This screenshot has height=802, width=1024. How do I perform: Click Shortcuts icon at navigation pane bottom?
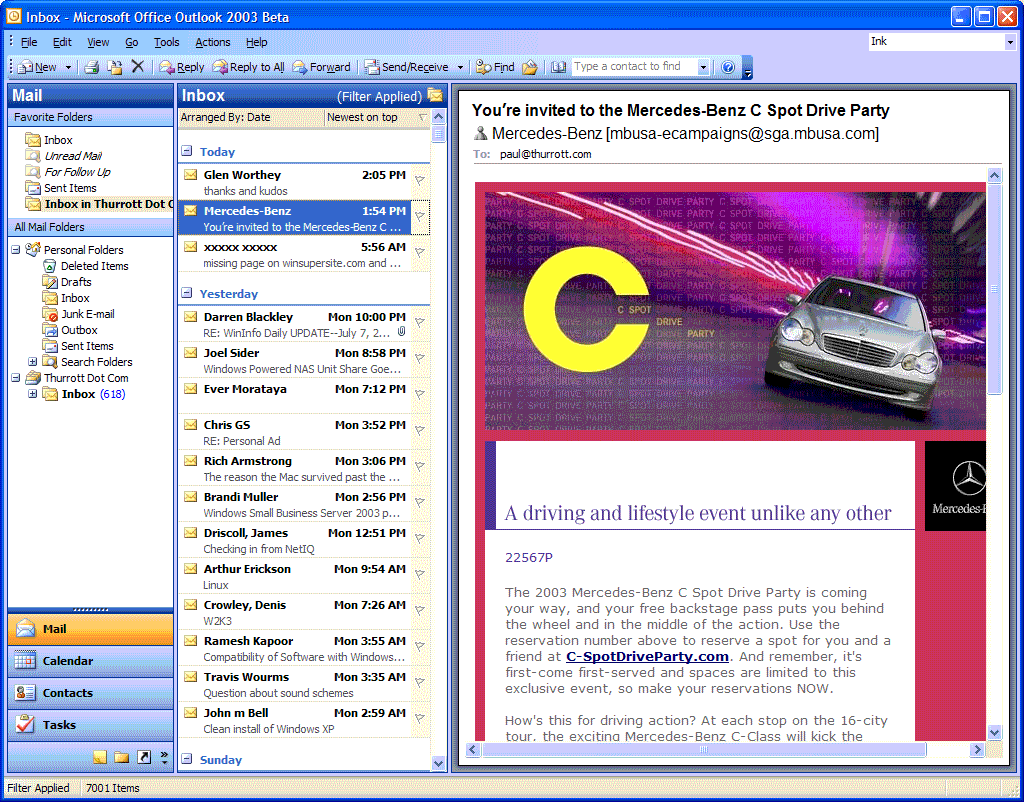tap(144, 757)
